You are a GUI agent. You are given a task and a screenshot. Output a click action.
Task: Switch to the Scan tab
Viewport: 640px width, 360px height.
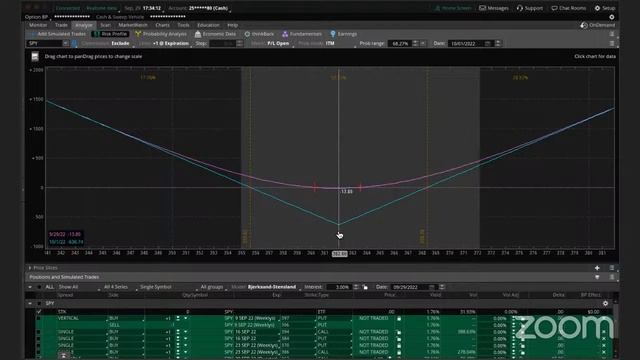coord(105,25)
